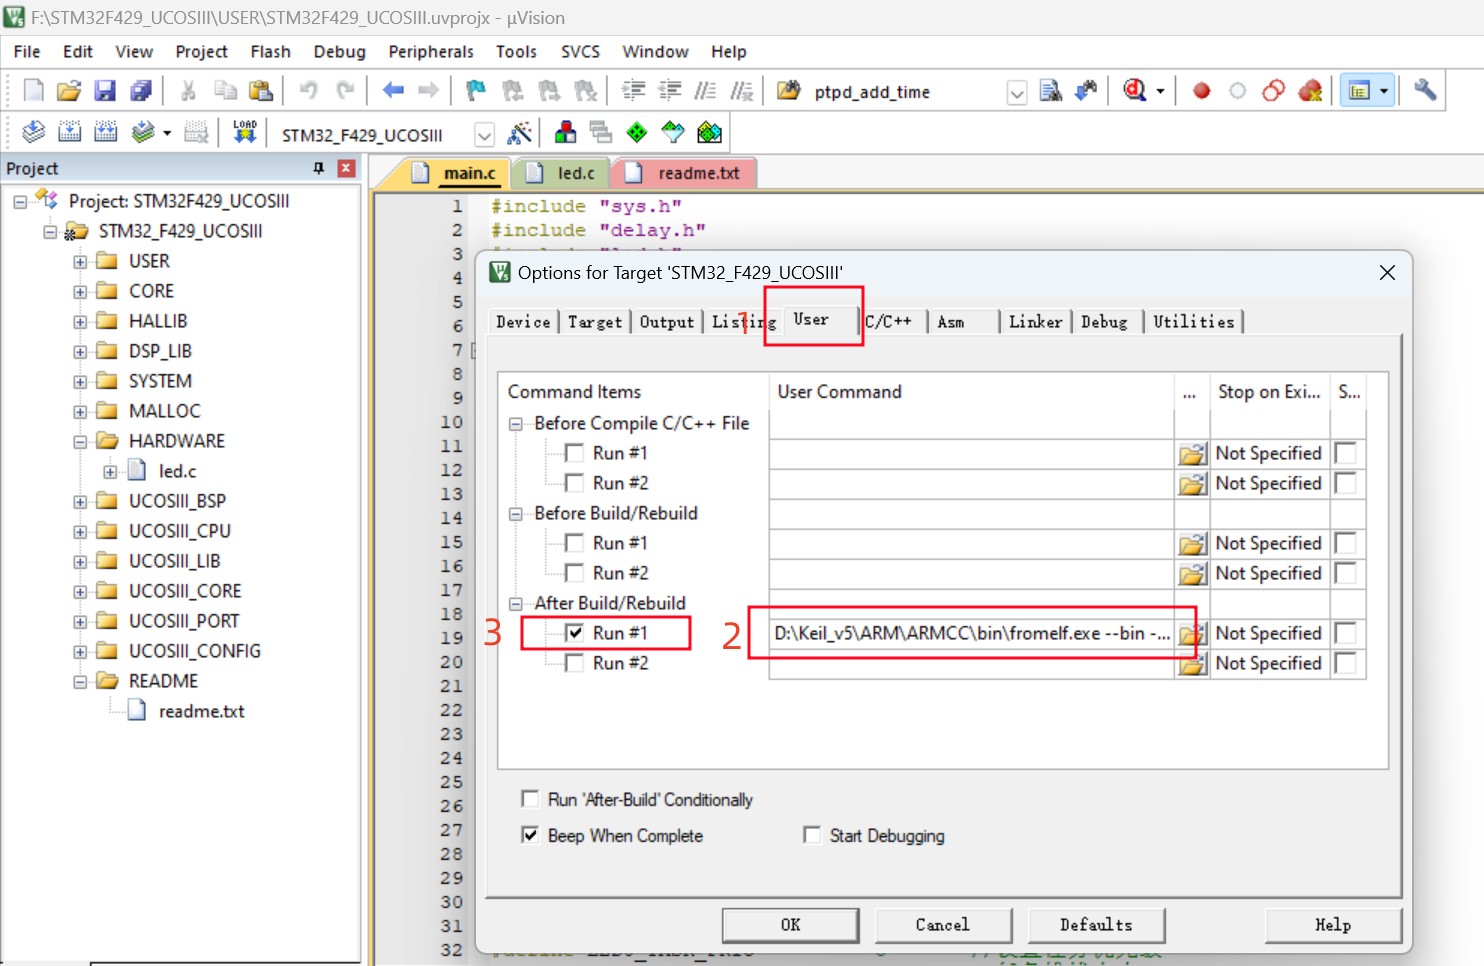The width and height of the screenshot is (1484, 966).
Task: Open Manage Project Items icon
Action: point(565,132)
